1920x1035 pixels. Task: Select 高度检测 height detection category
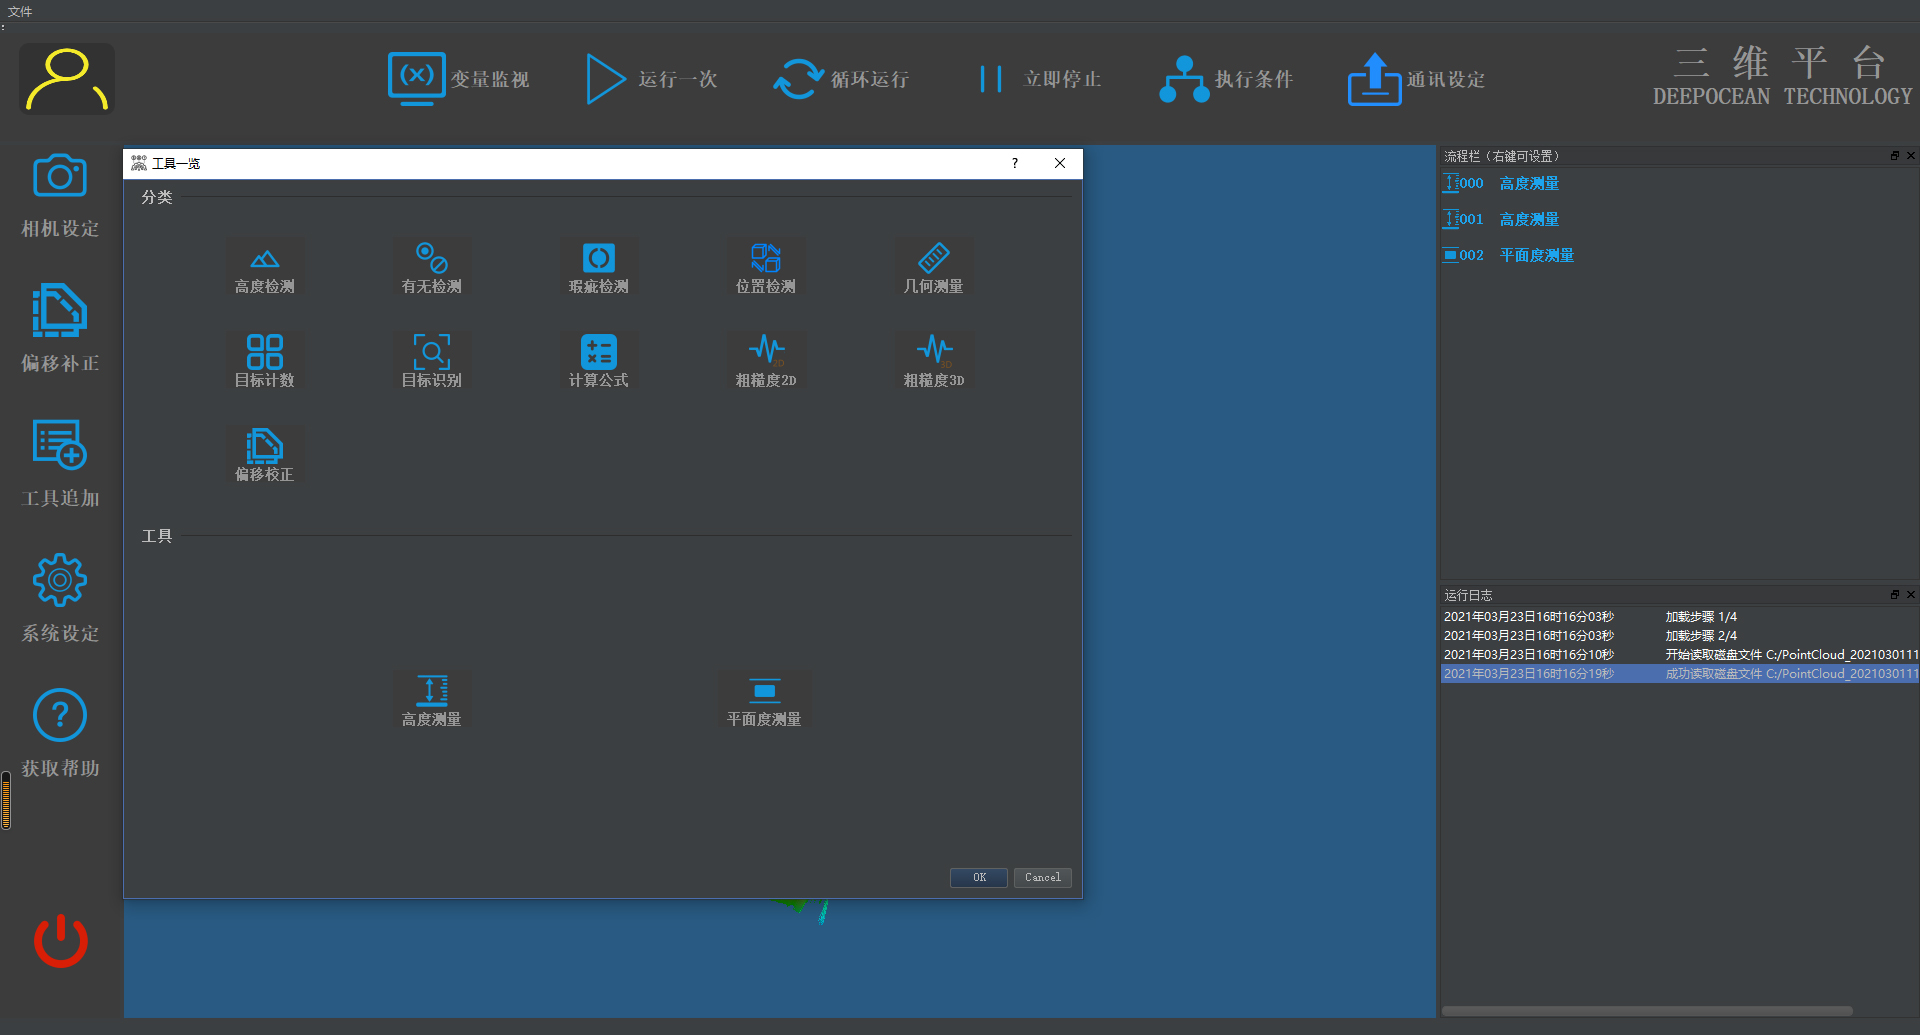[264, 269]
